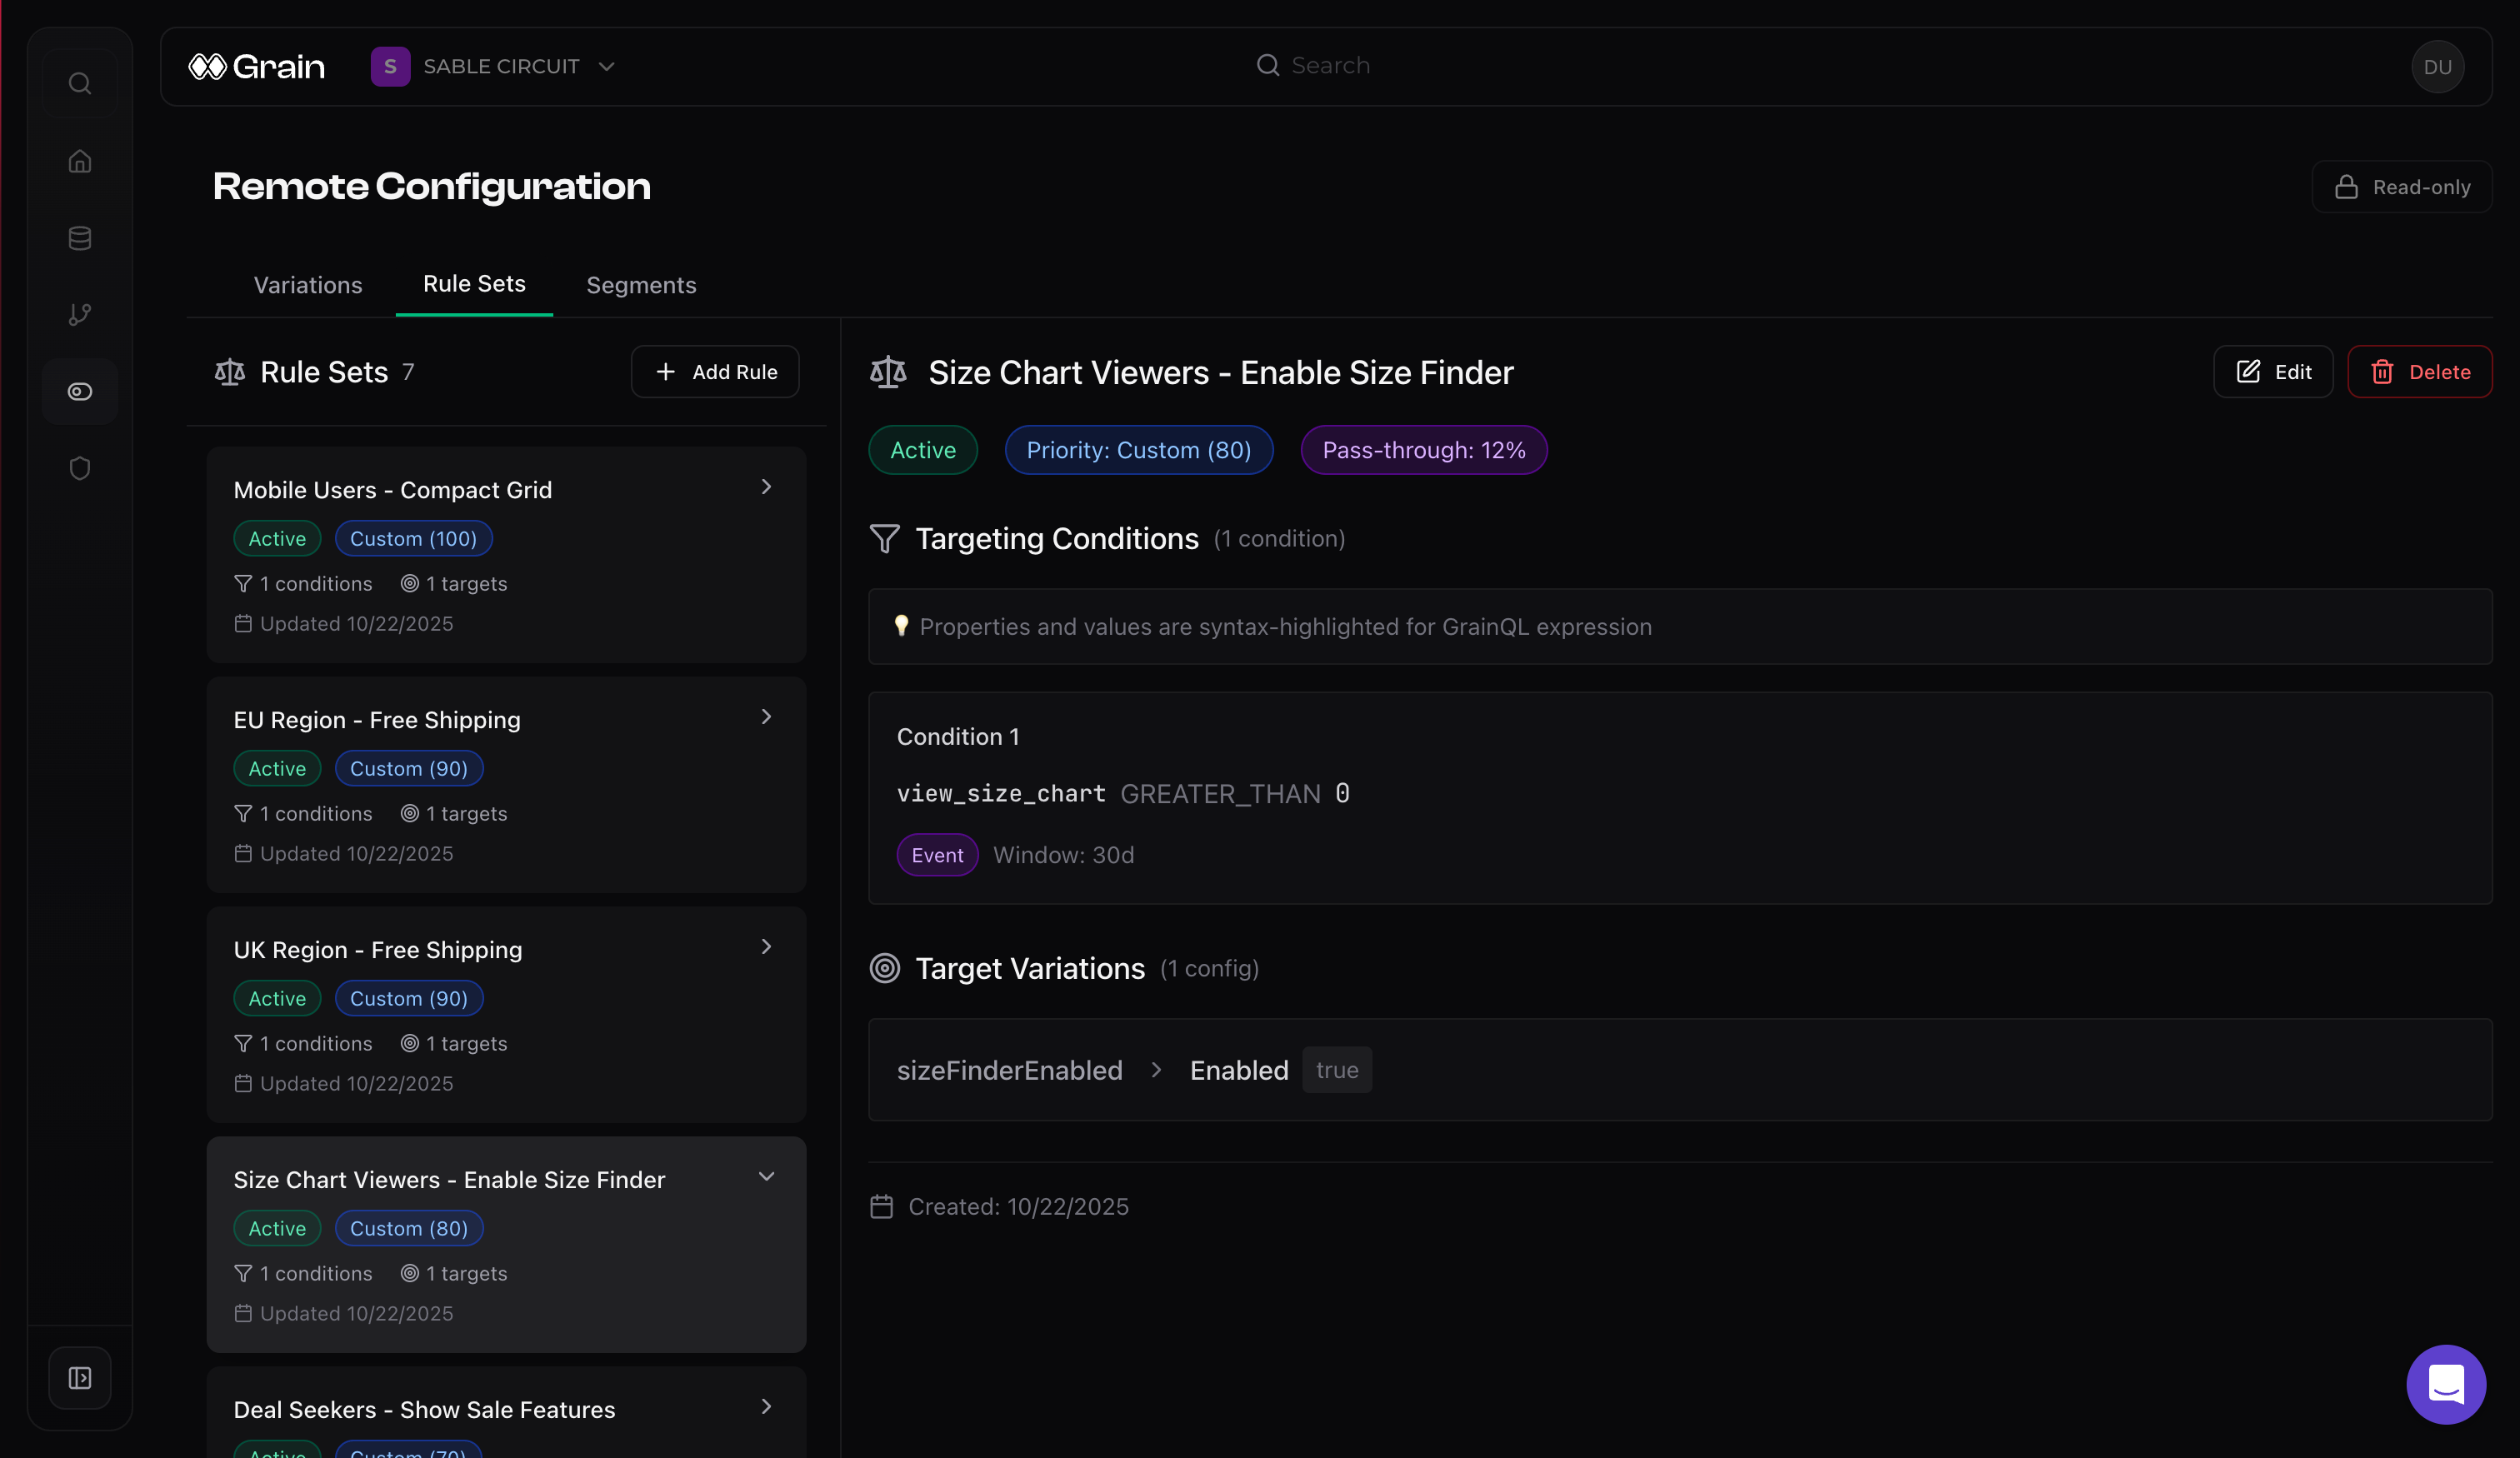Open the chat support bubble
This screenshot has height=1458, width=2520.
2445,1384
